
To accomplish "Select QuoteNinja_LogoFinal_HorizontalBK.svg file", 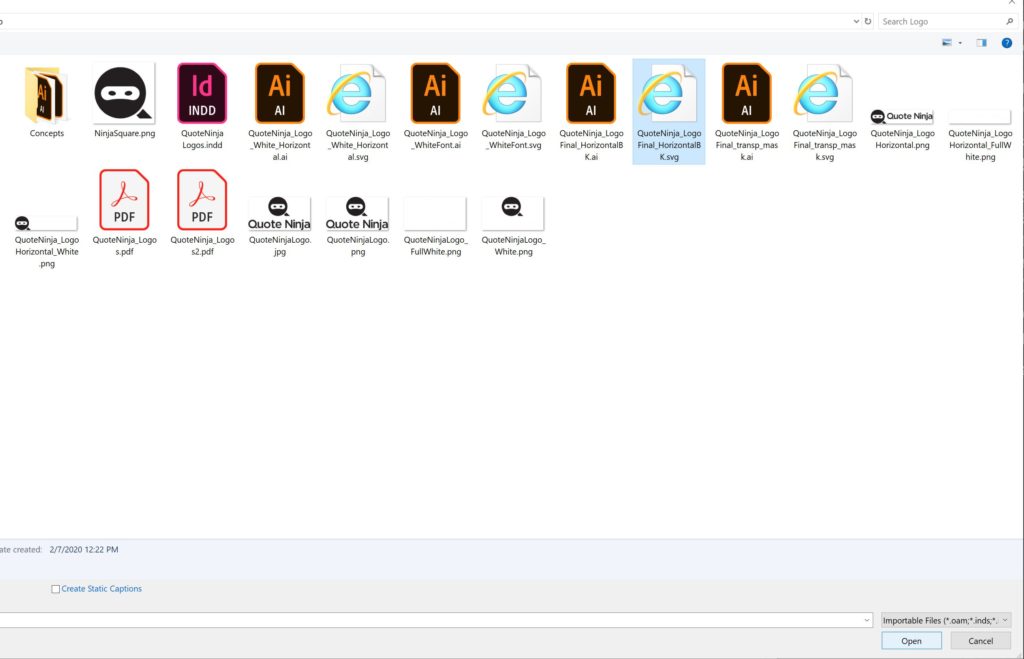I will tap(669, 112).
